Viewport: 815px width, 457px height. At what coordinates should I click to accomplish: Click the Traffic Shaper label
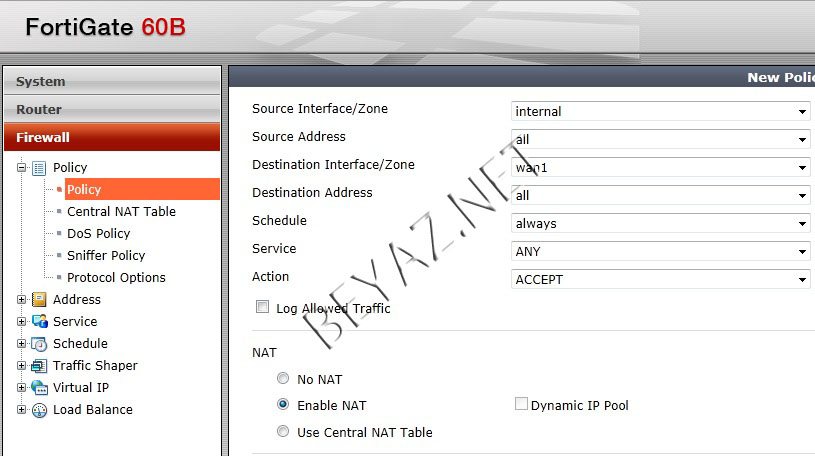[96, 365]
